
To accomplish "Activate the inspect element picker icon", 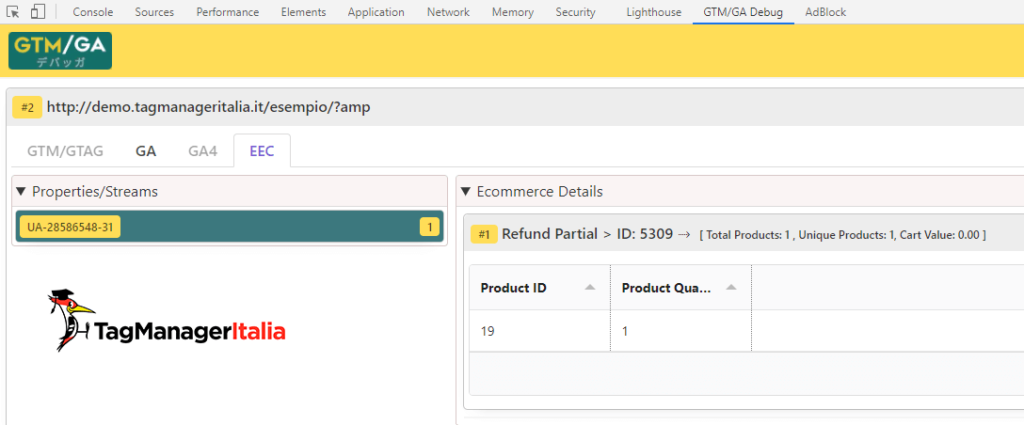I will click(x=13, y=12).
